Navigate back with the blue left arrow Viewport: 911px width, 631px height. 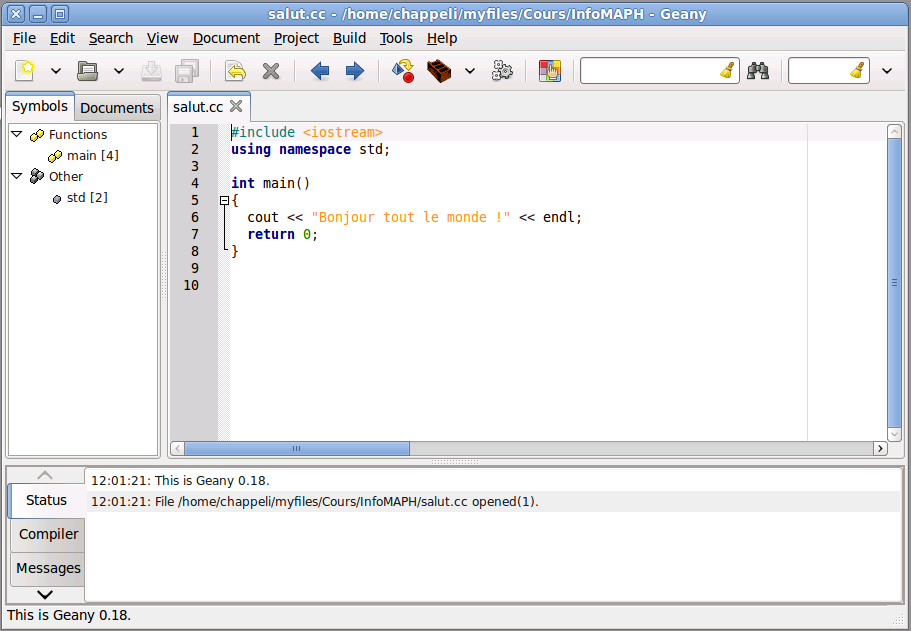click(x=320, y=71)
